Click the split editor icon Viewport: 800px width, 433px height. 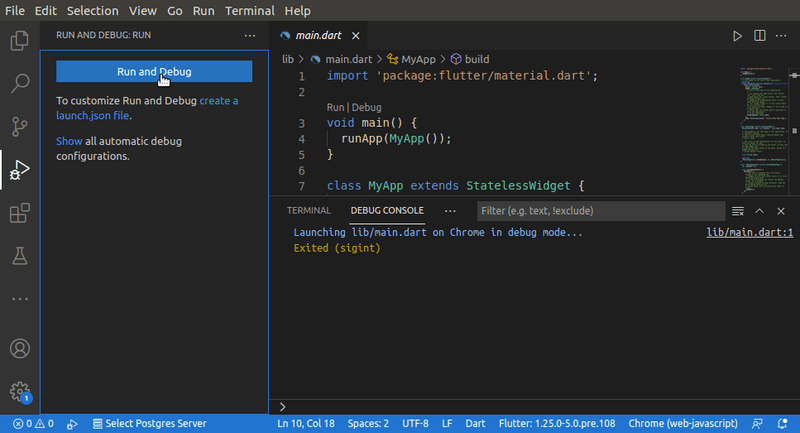tap(759, 36)
